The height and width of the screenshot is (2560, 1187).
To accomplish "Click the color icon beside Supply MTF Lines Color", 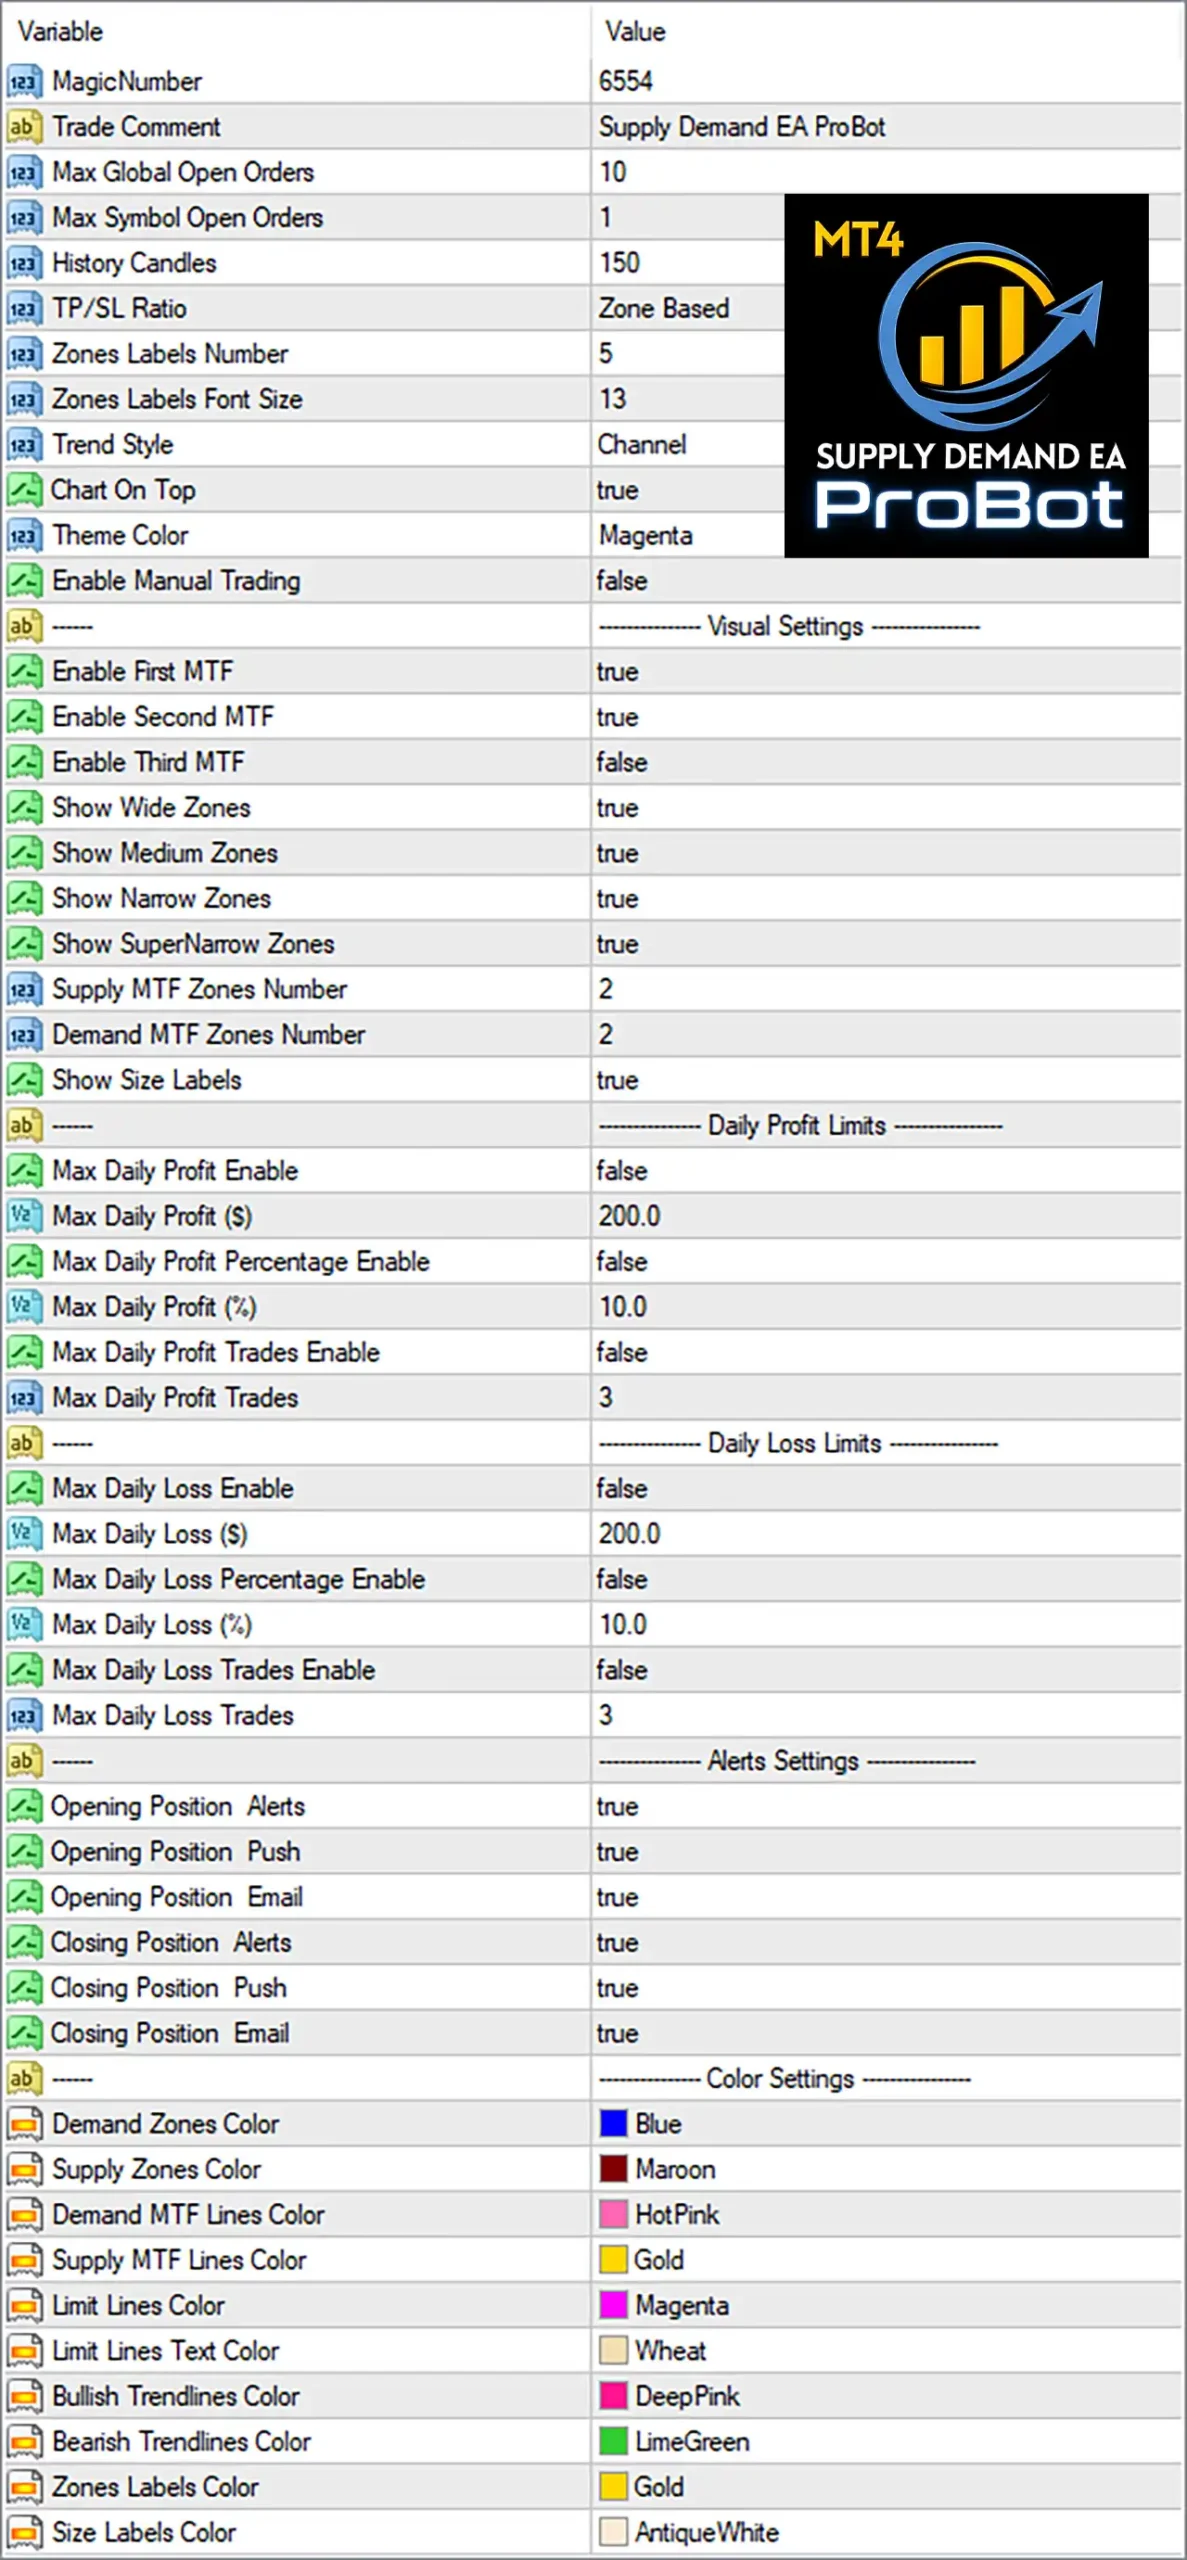I will tap(24, 2260).
